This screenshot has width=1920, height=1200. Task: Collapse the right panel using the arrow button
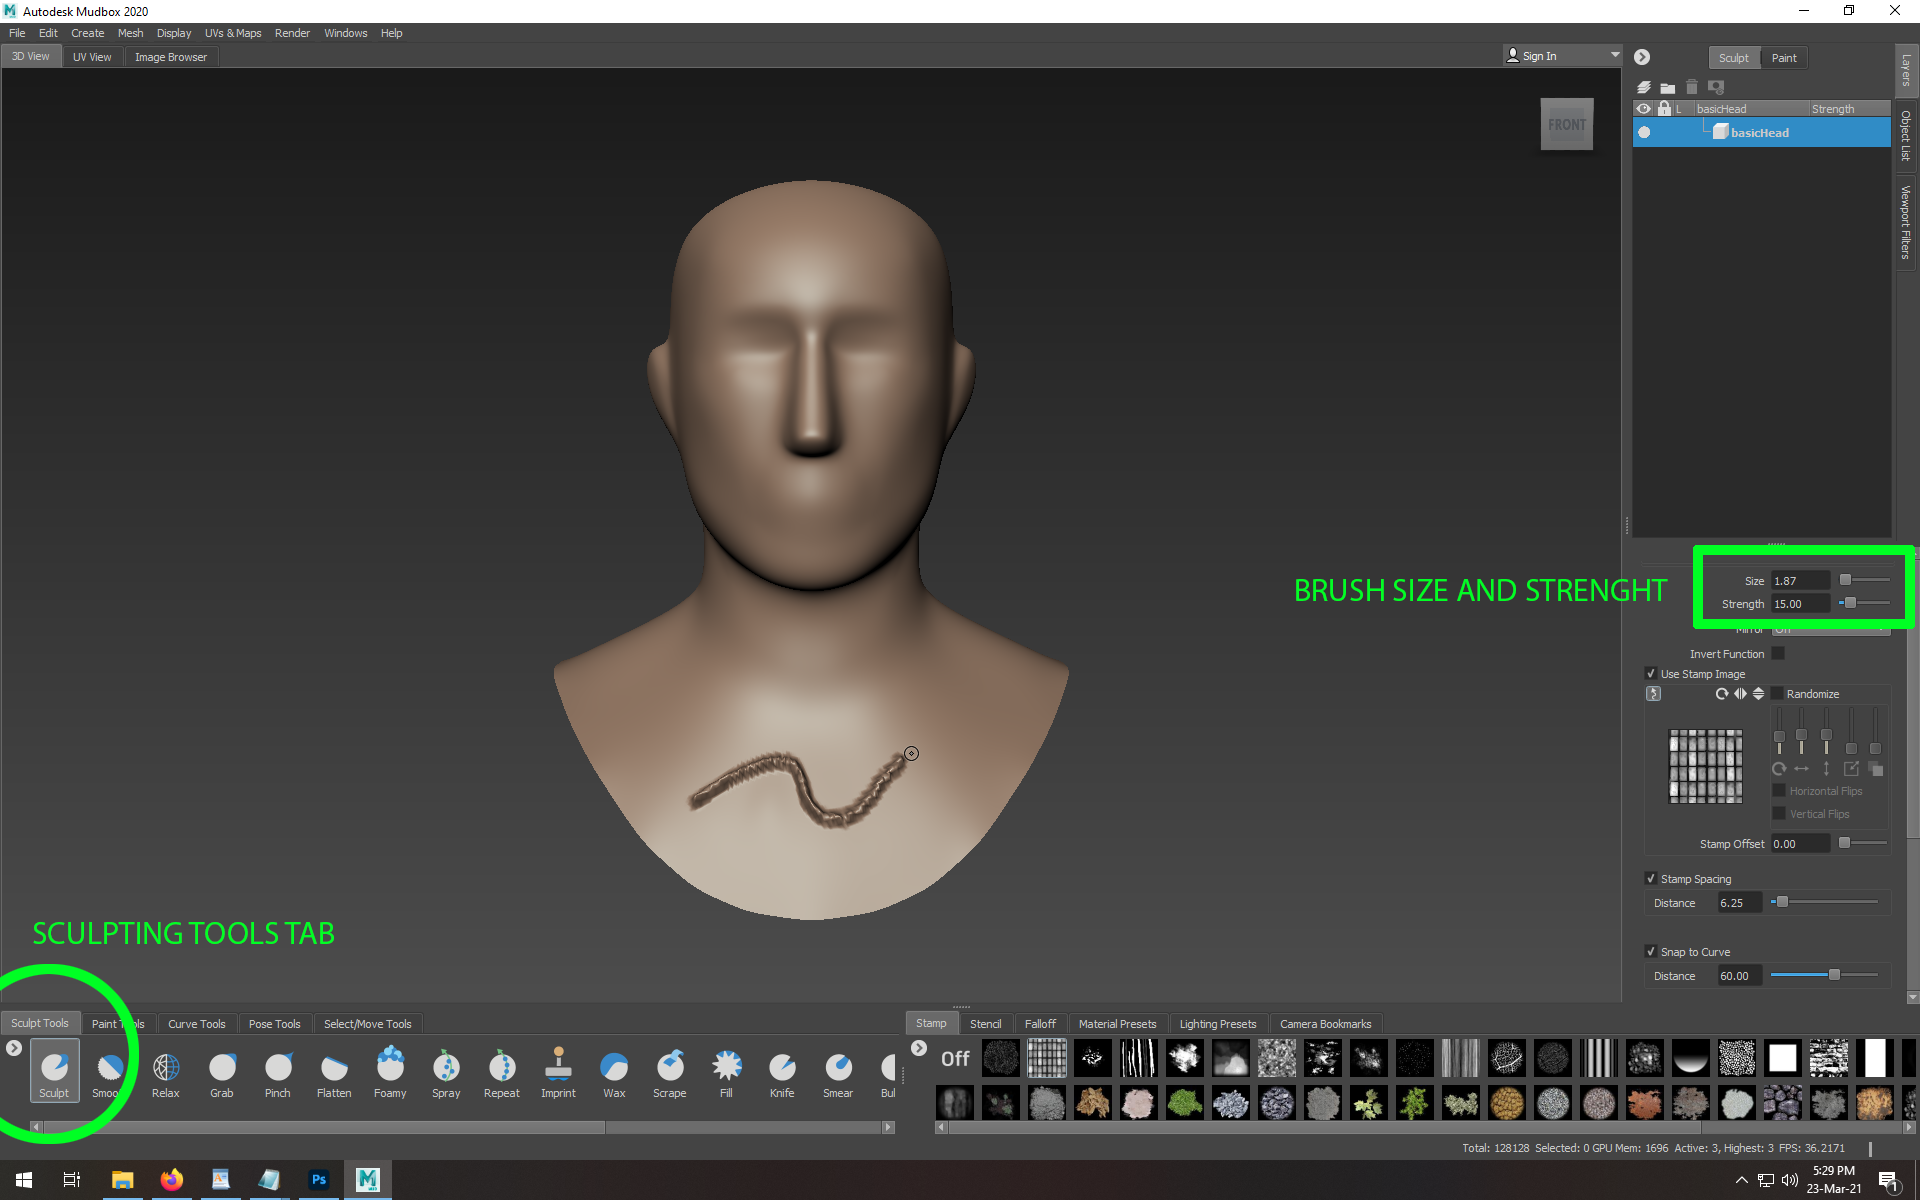(x=1642, y=57)
